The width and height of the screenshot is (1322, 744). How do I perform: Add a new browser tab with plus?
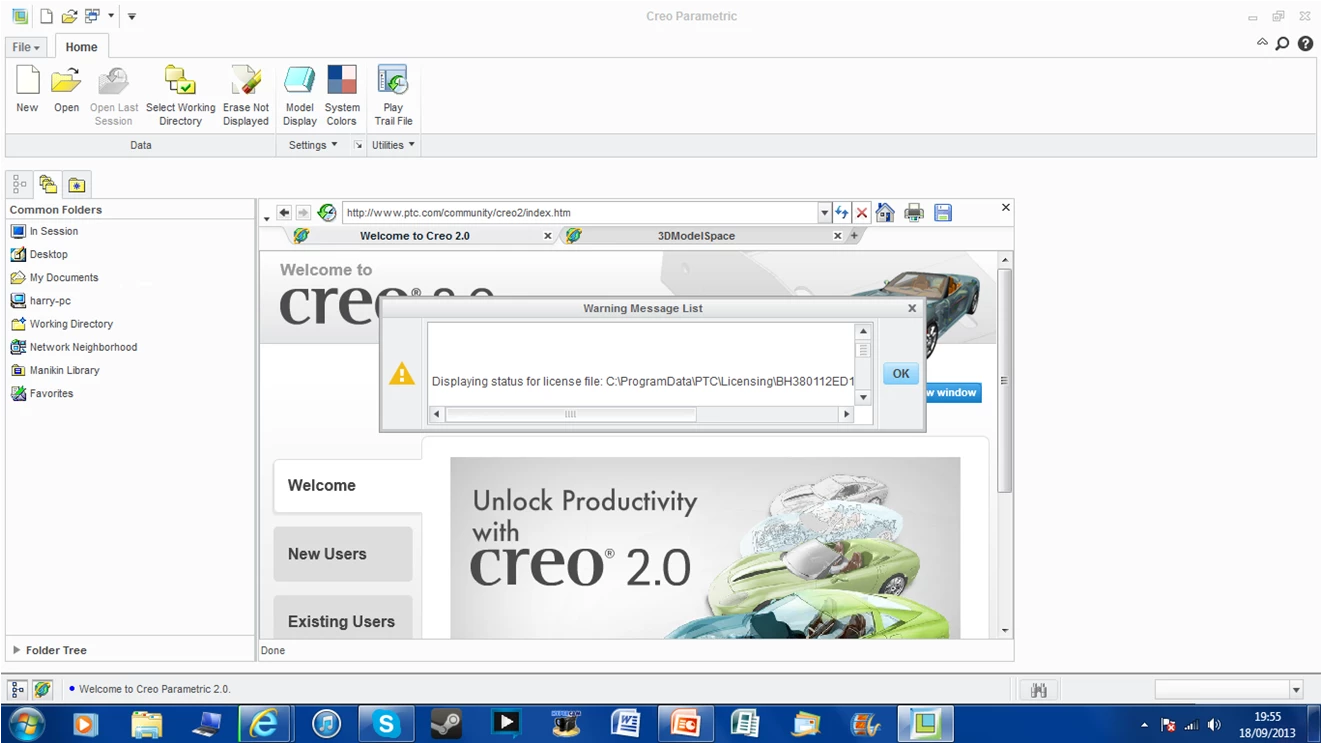click(x=853, y=236)
